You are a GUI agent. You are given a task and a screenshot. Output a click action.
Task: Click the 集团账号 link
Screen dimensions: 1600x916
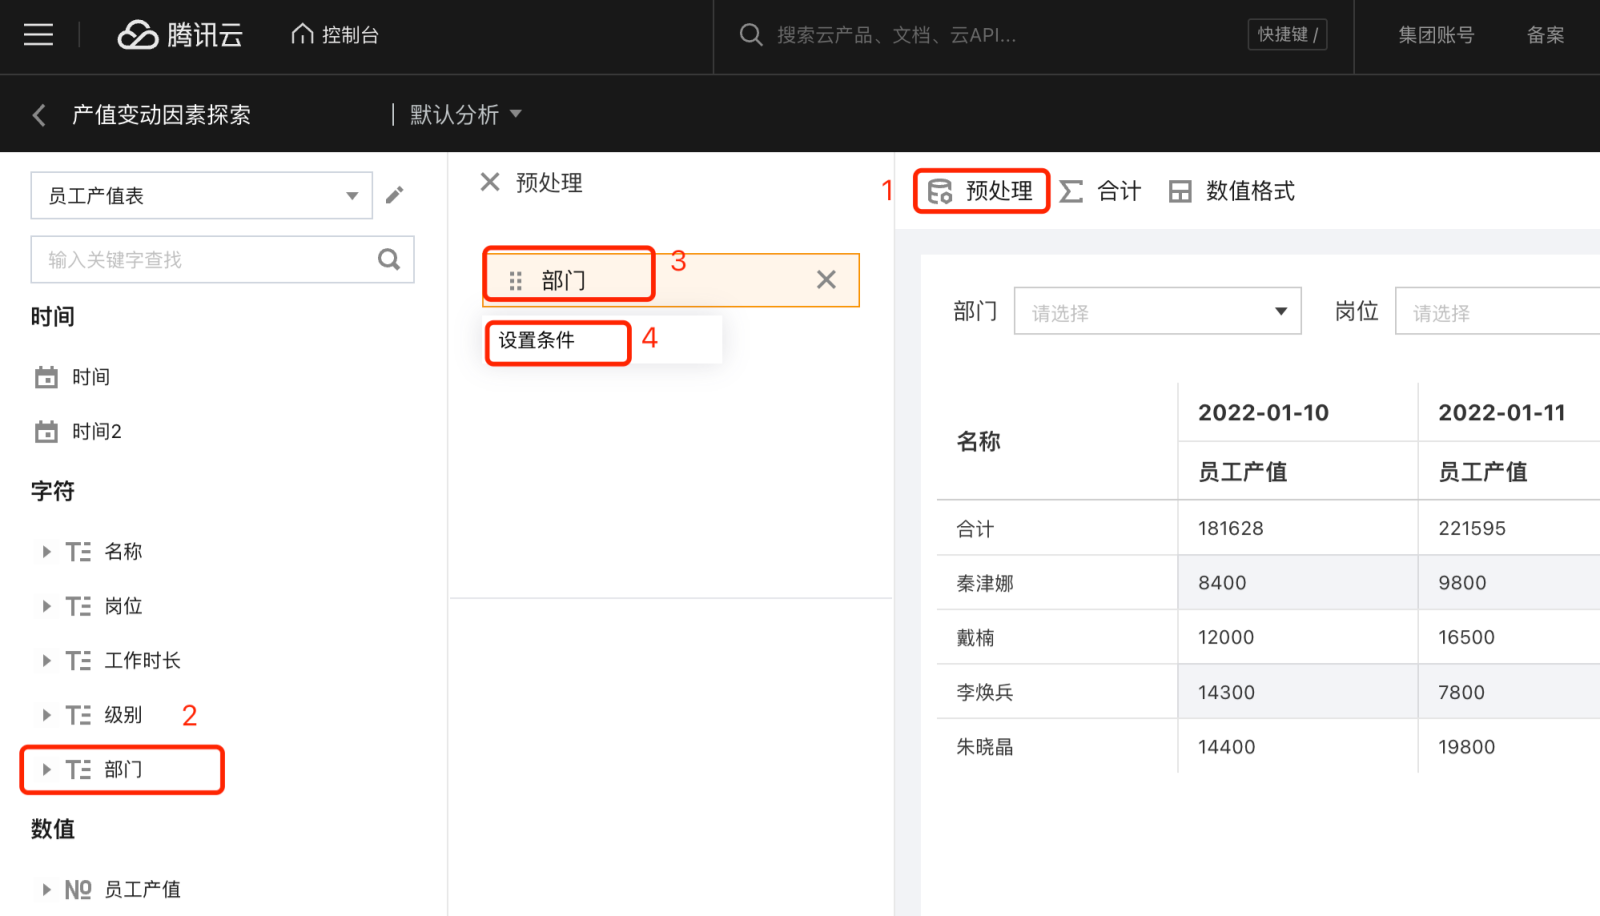click(x=1436, y=35)
